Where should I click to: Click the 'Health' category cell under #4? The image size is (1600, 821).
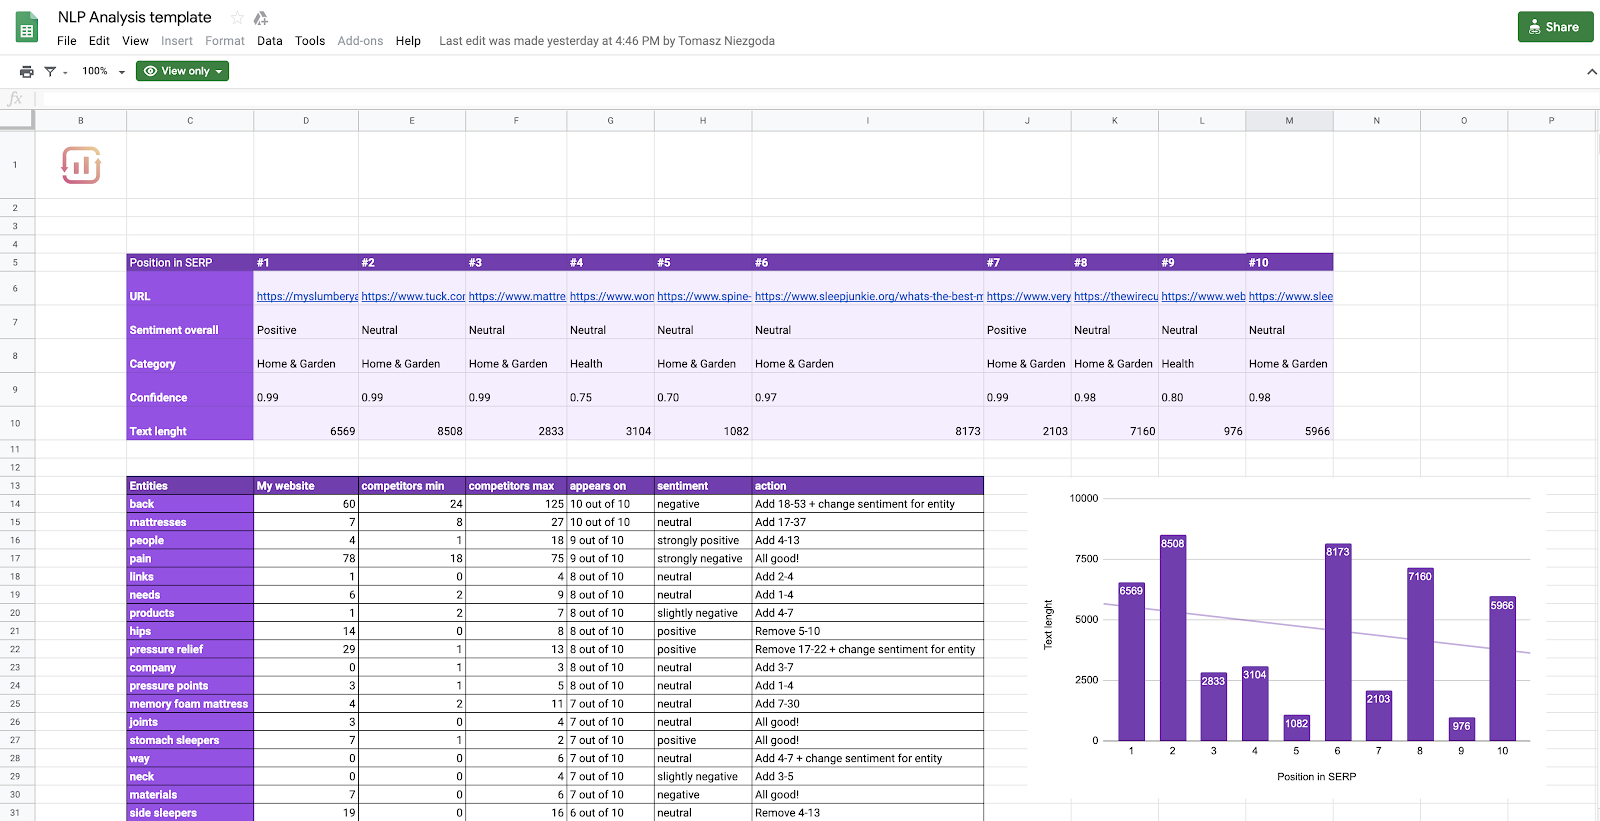click(610, 356)
